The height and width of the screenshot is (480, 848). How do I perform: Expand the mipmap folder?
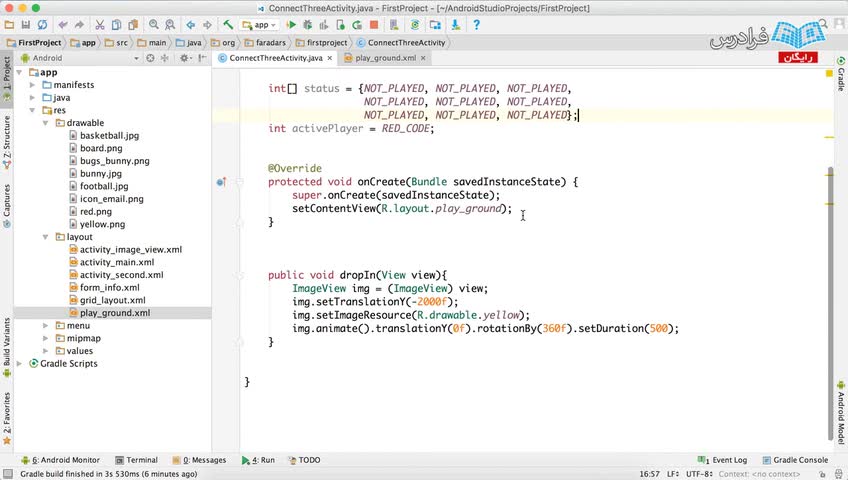(46, 338)
